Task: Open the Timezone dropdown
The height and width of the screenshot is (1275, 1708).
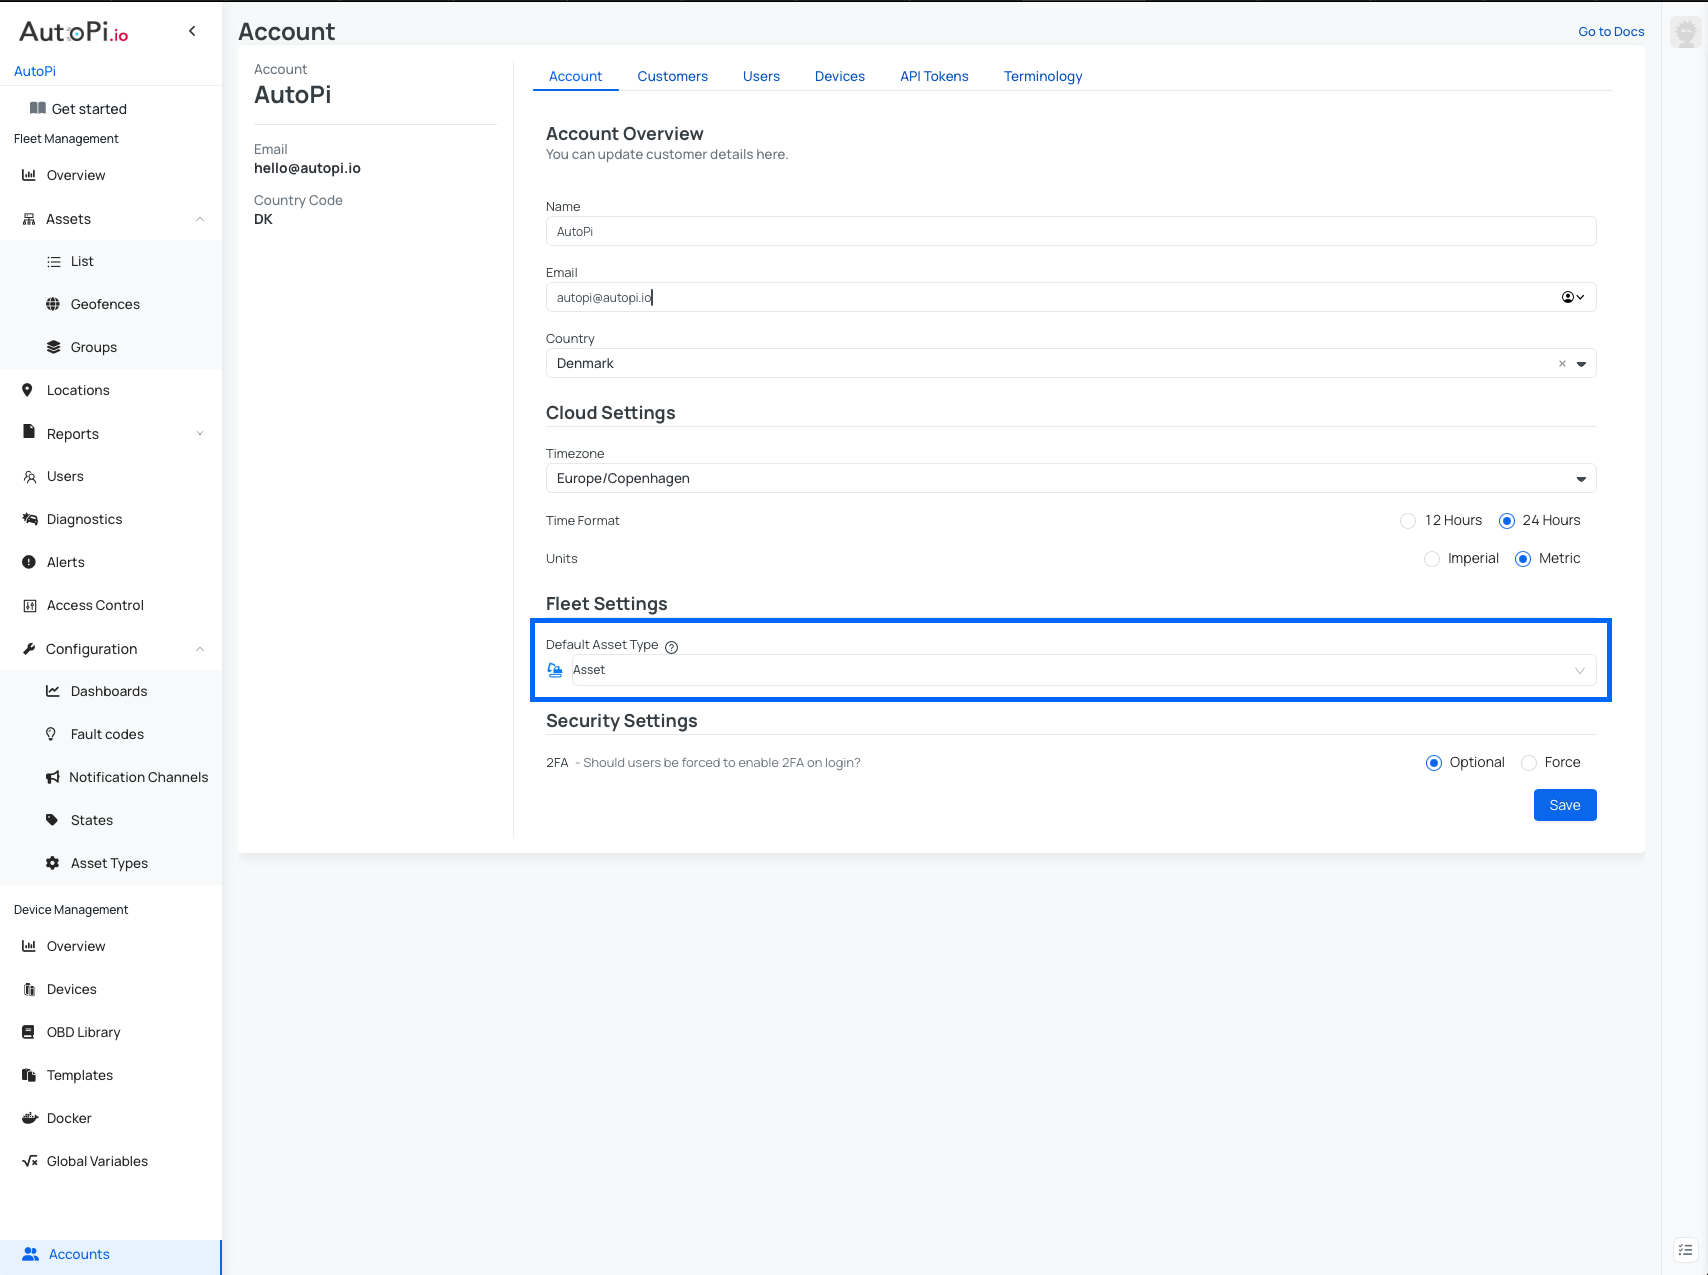Action: (x=1071, y=478)
